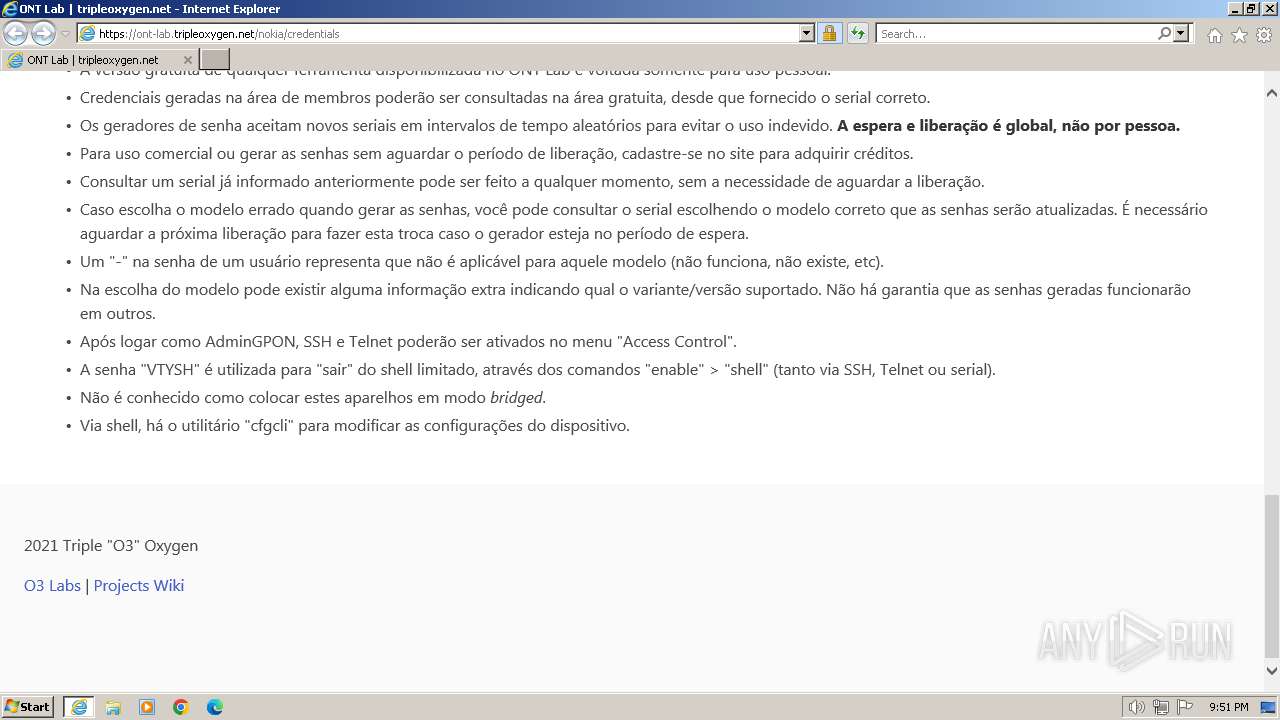Minimize the Internet Explorer window
Image resolution: width=1280 pixels, height=720 pixels.
[x=1234, y=9]
